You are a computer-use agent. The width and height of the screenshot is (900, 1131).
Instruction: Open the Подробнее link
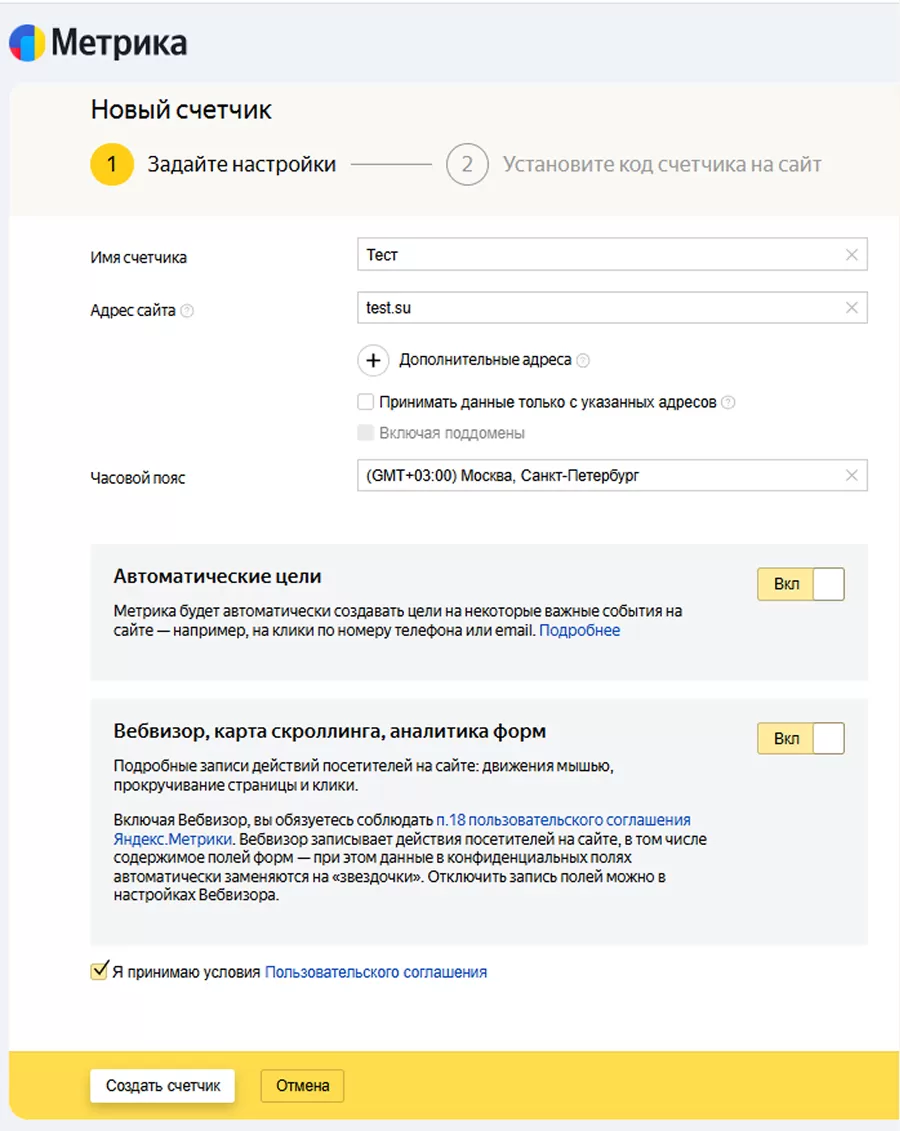point(580,631)
